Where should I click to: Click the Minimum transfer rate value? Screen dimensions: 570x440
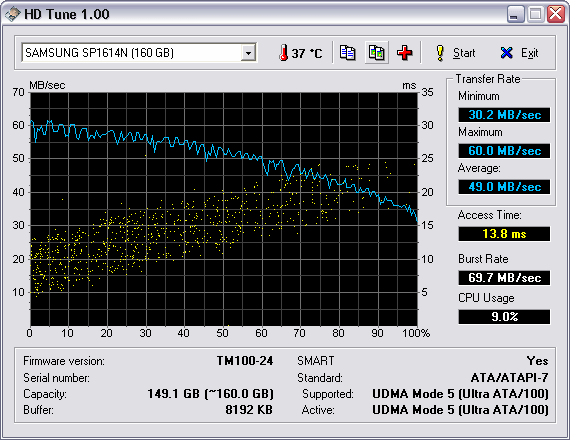[x=504, y=115]
